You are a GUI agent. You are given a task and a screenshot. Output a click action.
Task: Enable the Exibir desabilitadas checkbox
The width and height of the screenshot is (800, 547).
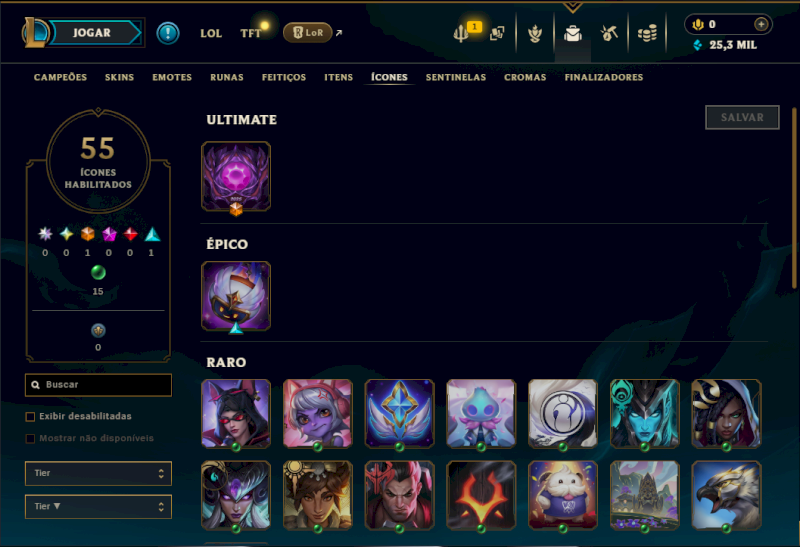pyautogui.click(x=30, y=416)
